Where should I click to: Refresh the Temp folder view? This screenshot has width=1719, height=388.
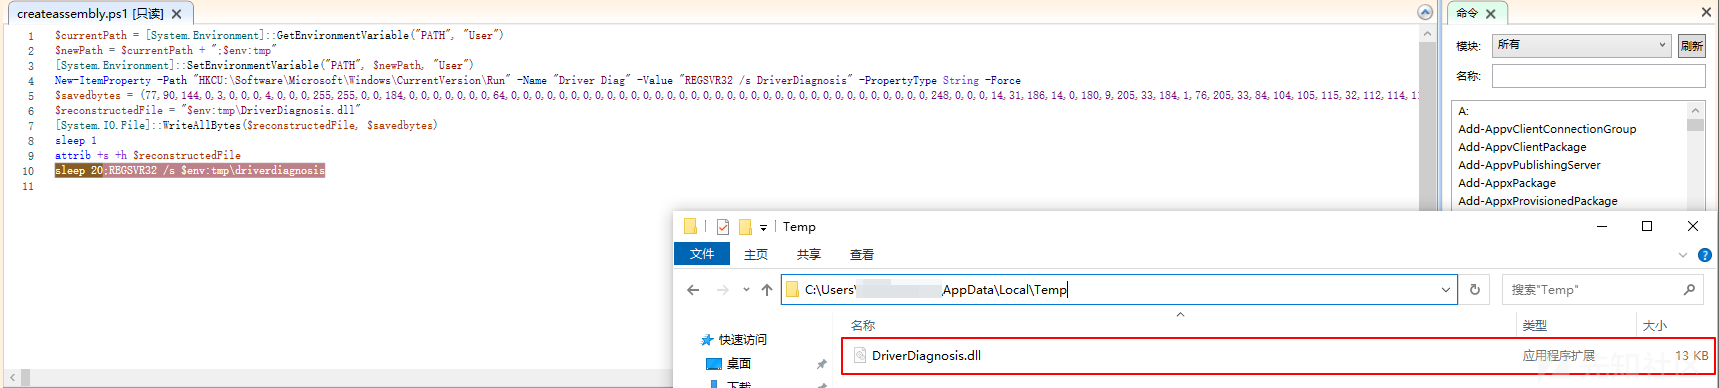click(x=1475, y=290)
